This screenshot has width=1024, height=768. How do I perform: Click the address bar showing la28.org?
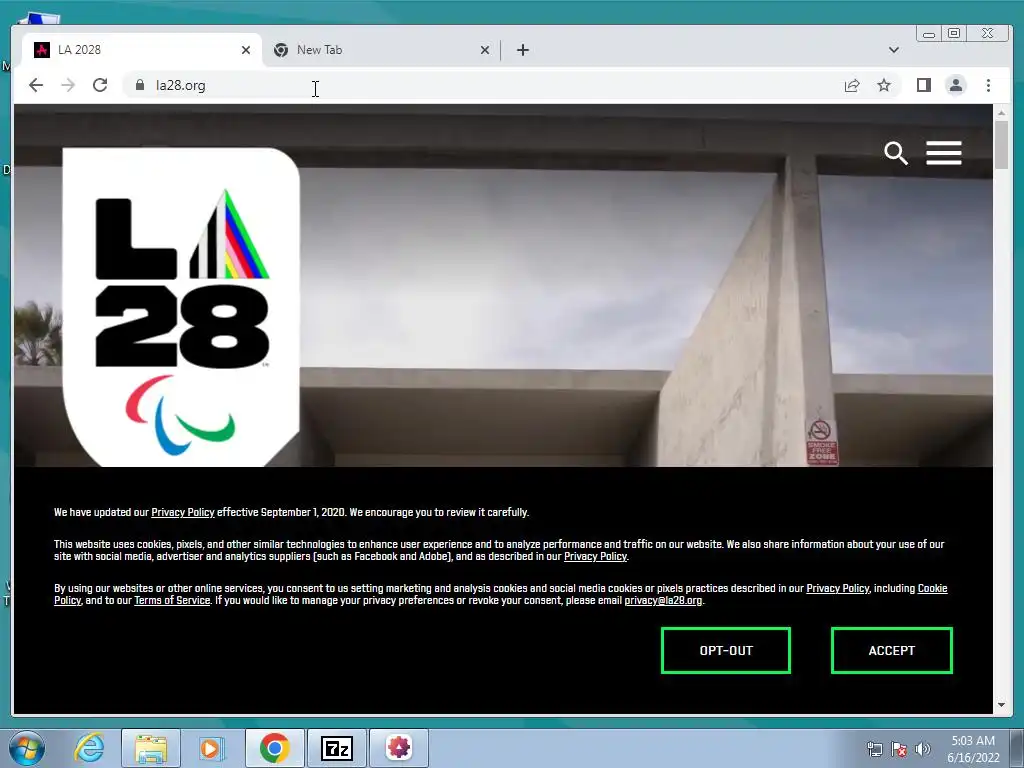[x=483, y=85]
